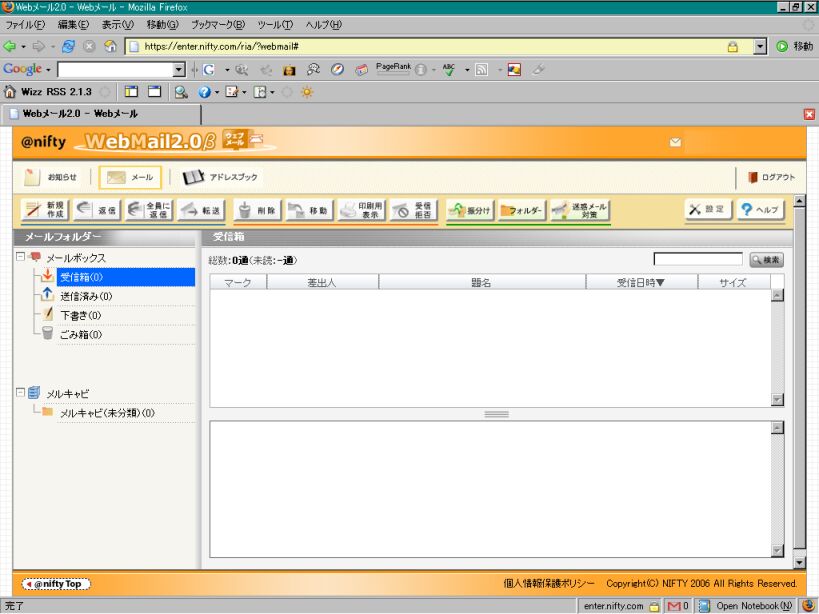Open the アドレスブック address book
Viewport: 819px width, 614px height.
coord(220,177)
